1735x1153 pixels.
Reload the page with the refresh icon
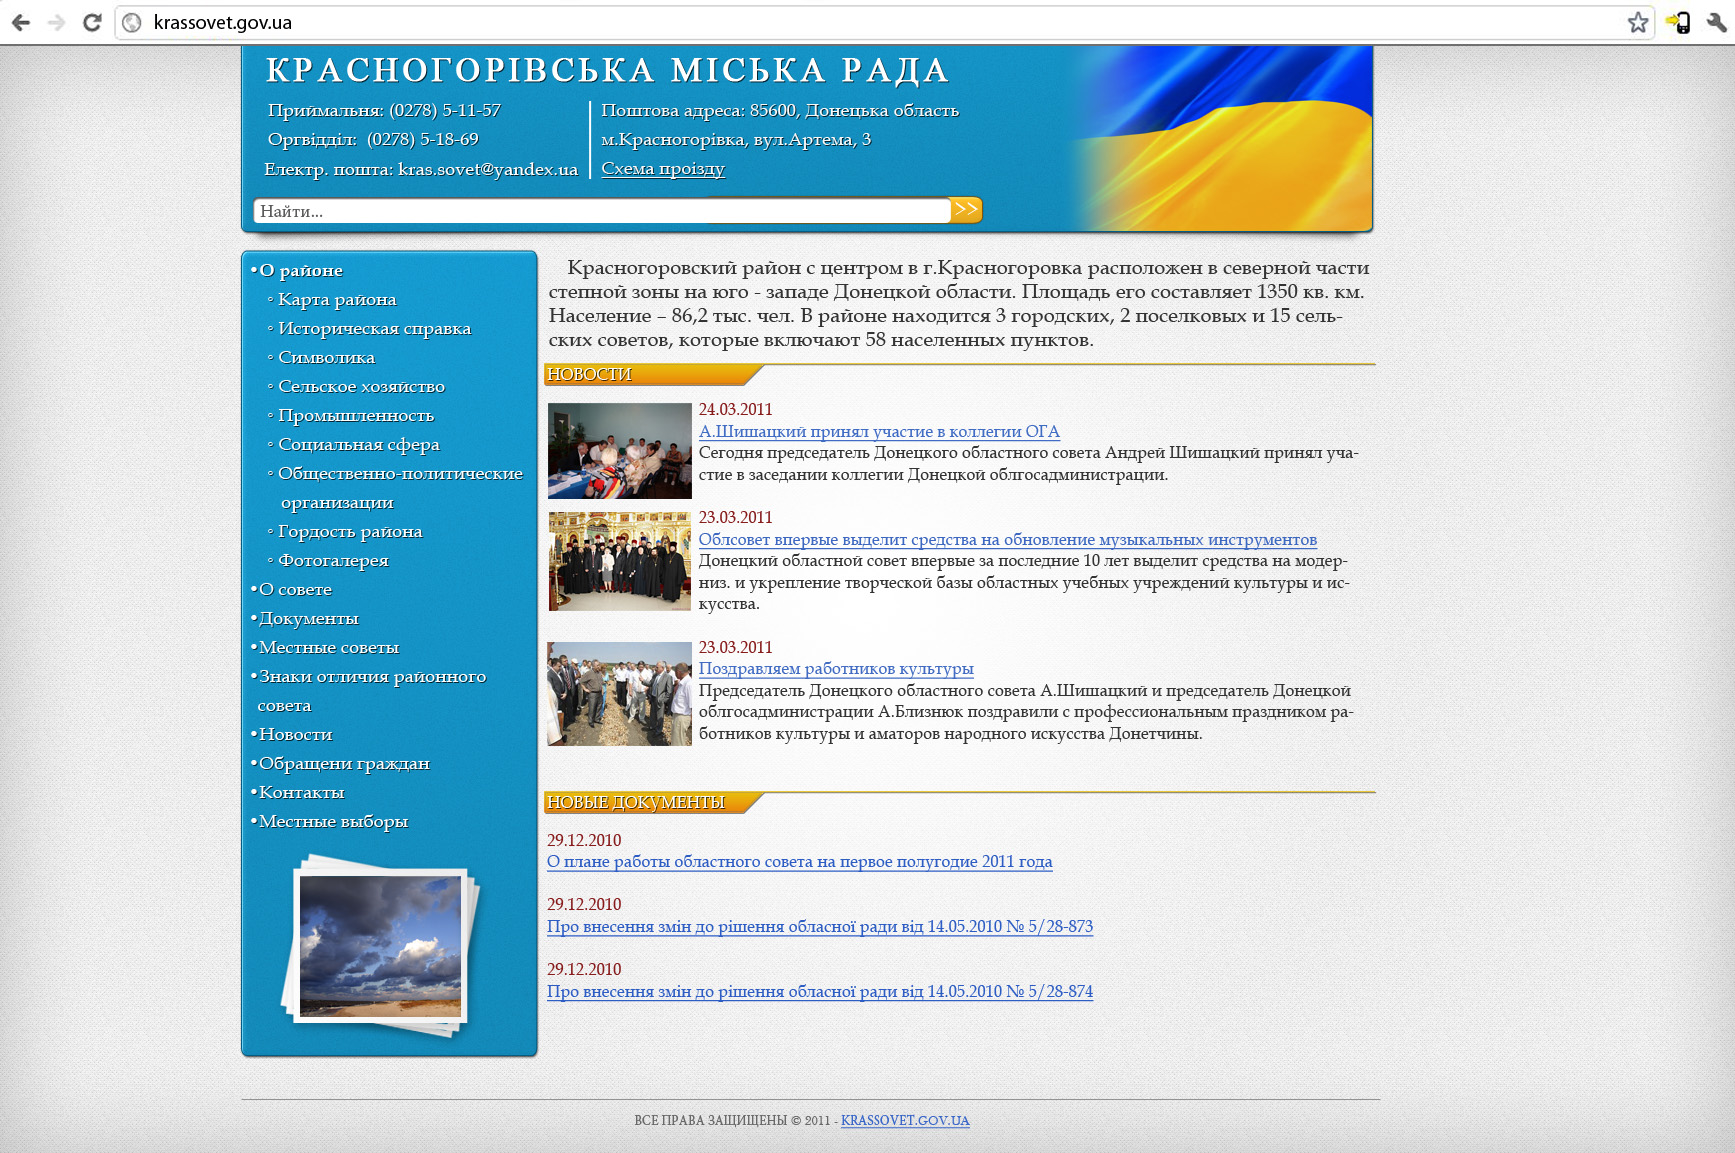pyautogui.click(x=90, y=22)
